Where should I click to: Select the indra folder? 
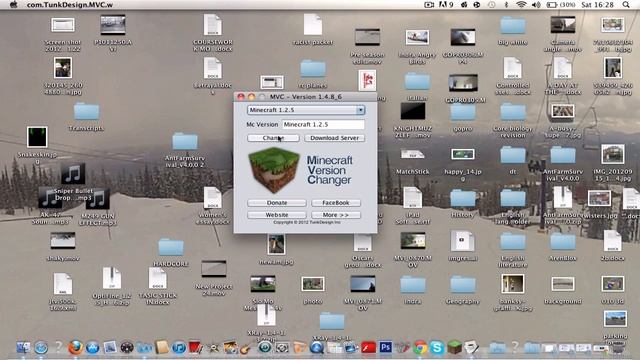[413, 290]
